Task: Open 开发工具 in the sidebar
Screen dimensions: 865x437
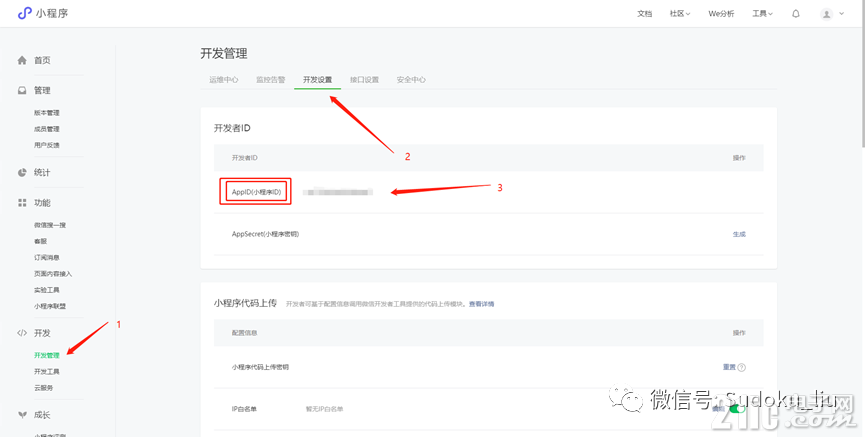Action: [x=46, y=371]
